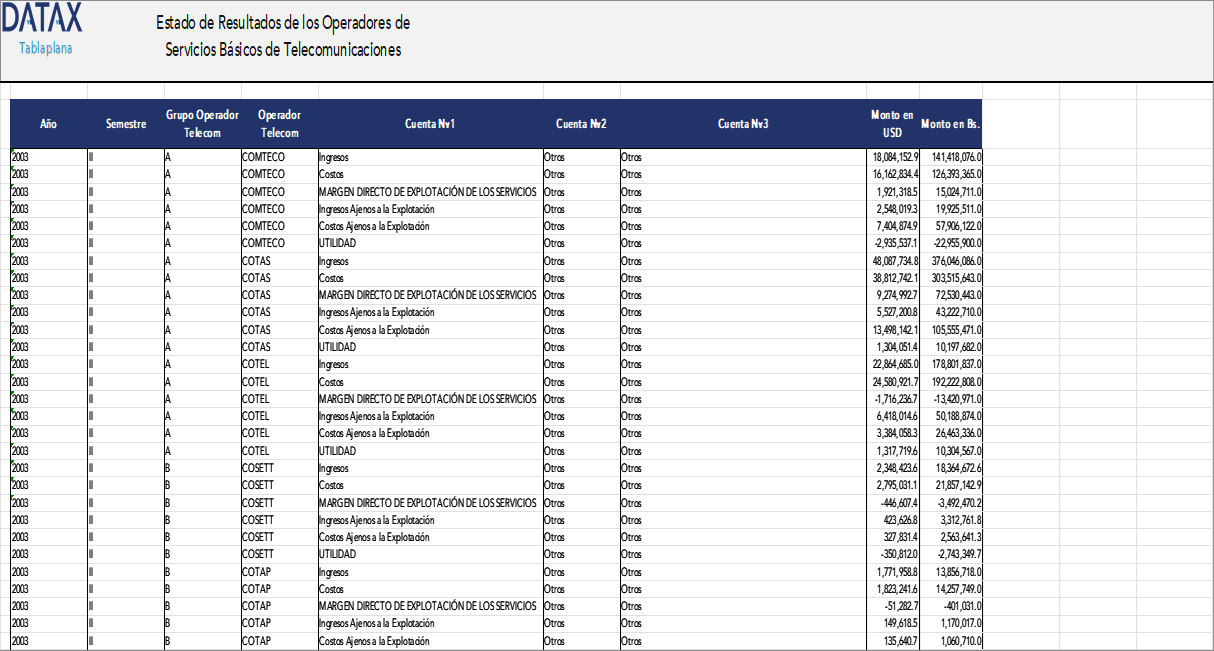Select MARGEN DIRECTO cell in the 9,274,992.7 row
This screenshot has width=1214, height=651.
pos(430,295)
